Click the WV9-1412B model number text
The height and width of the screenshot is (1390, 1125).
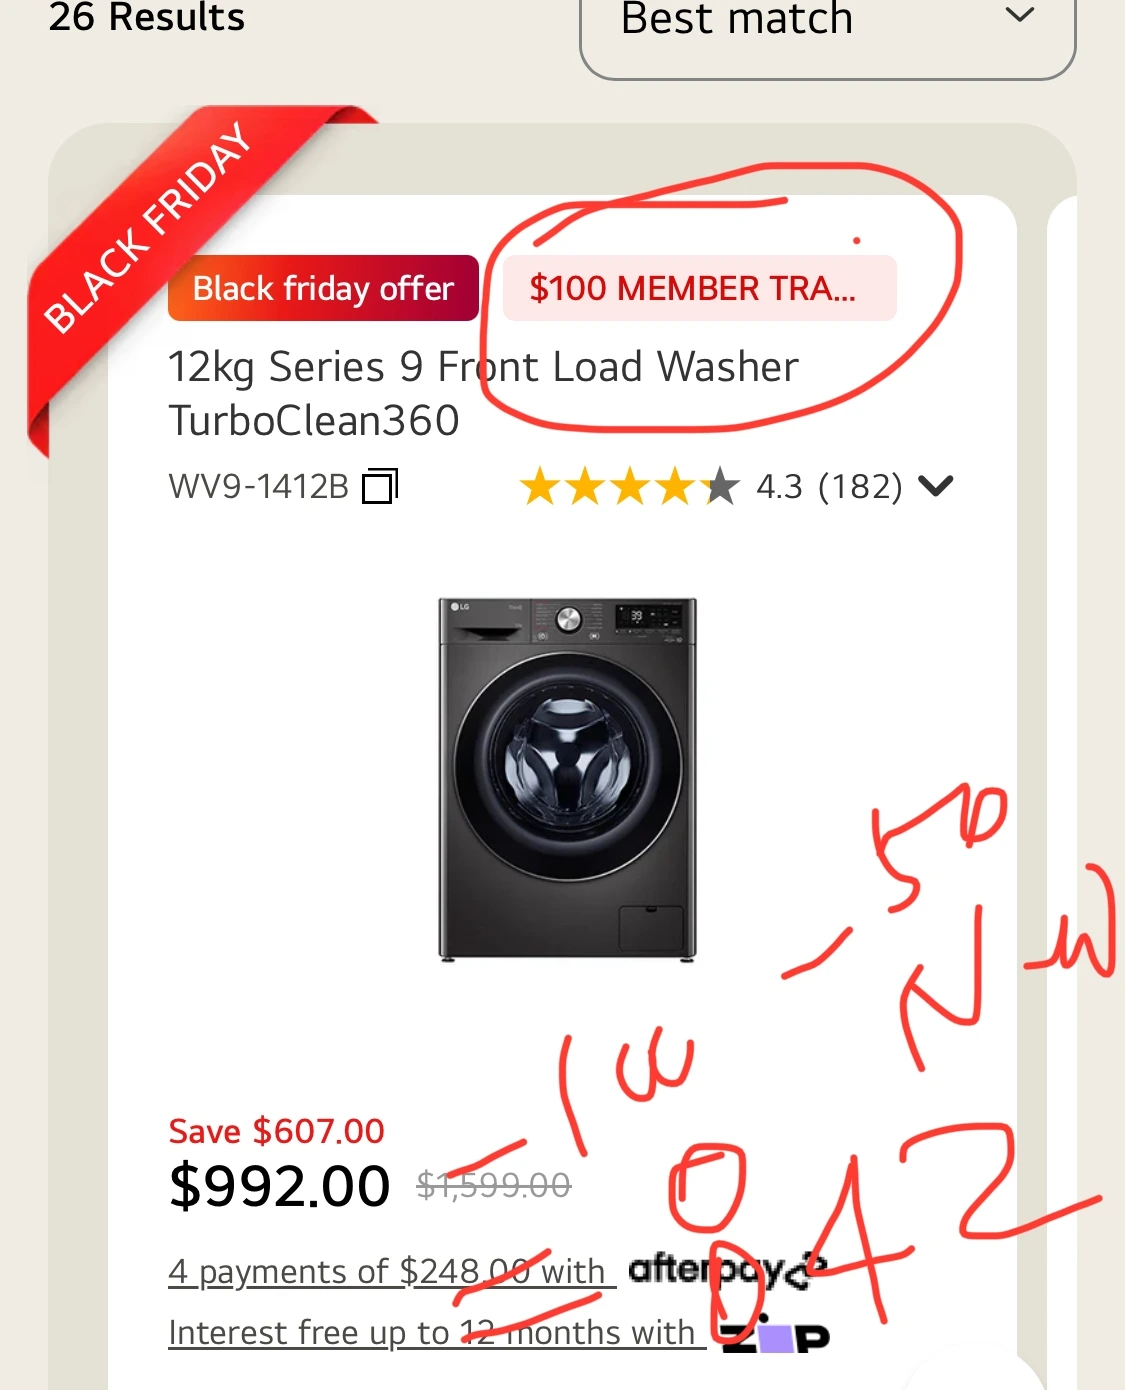(x=258, y=487)
